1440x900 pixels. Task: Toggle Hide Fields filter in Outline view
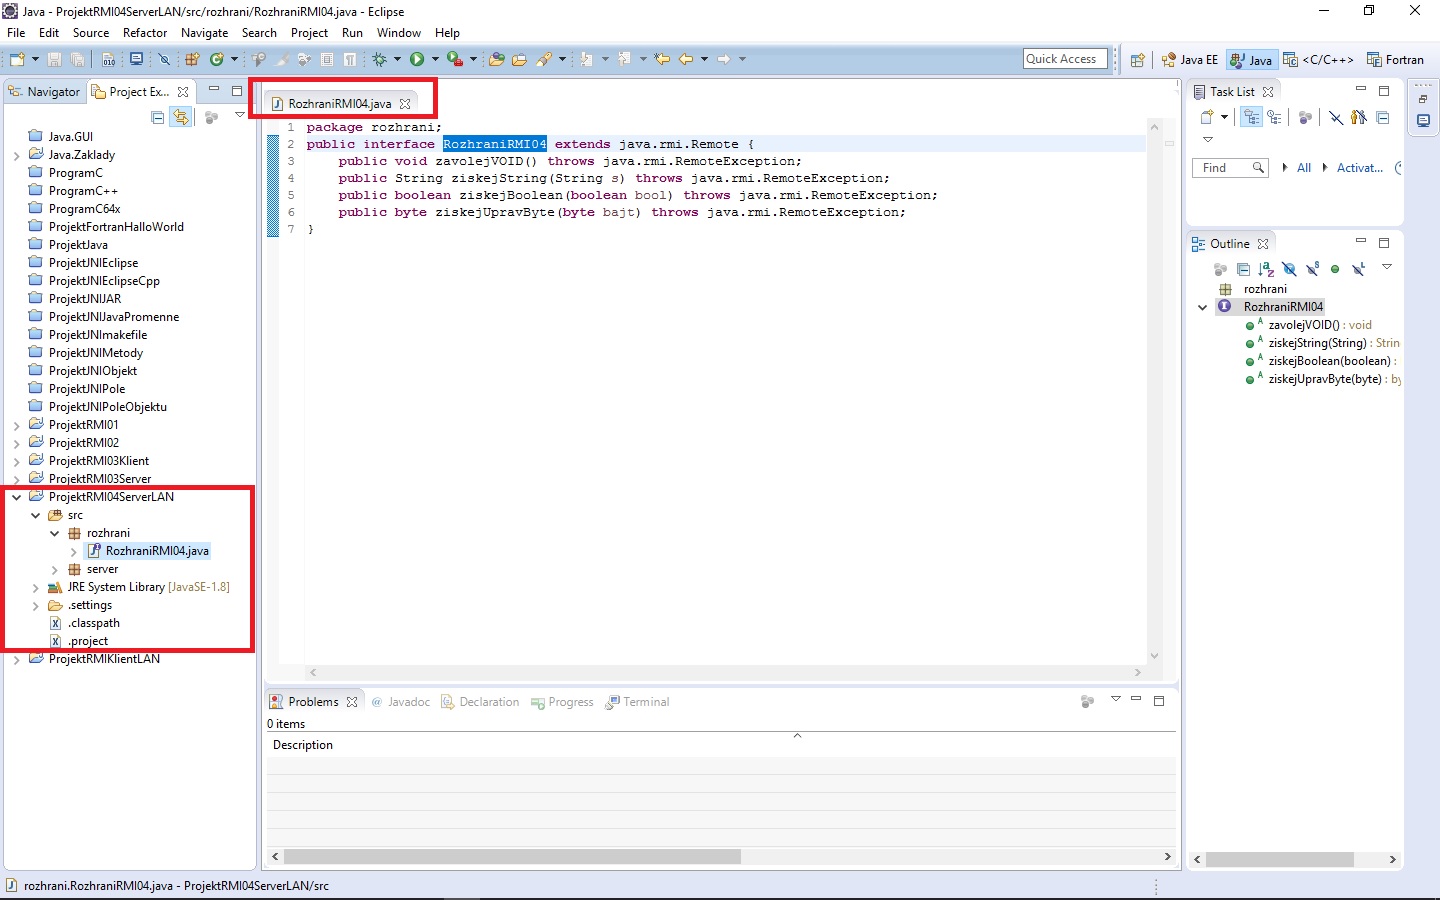coord(1289,269)
